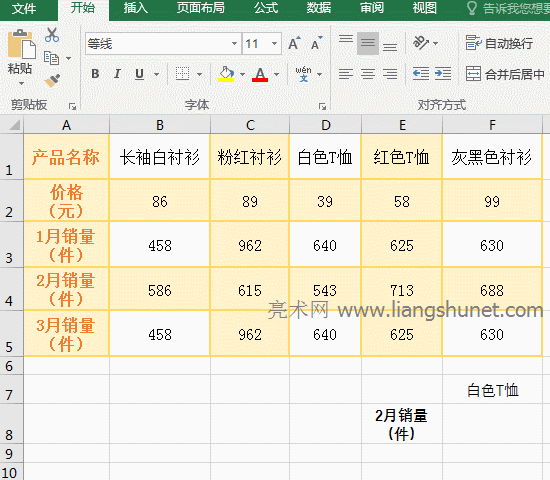Switch to the 视图 tab

click(424, 8)
